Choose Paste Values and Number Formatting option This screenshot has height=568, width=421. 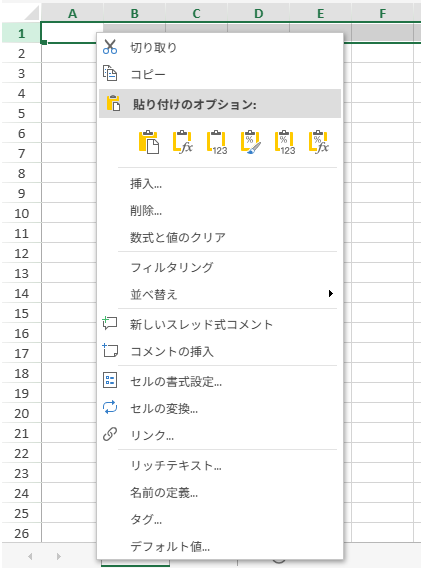[x=285, y=142]
